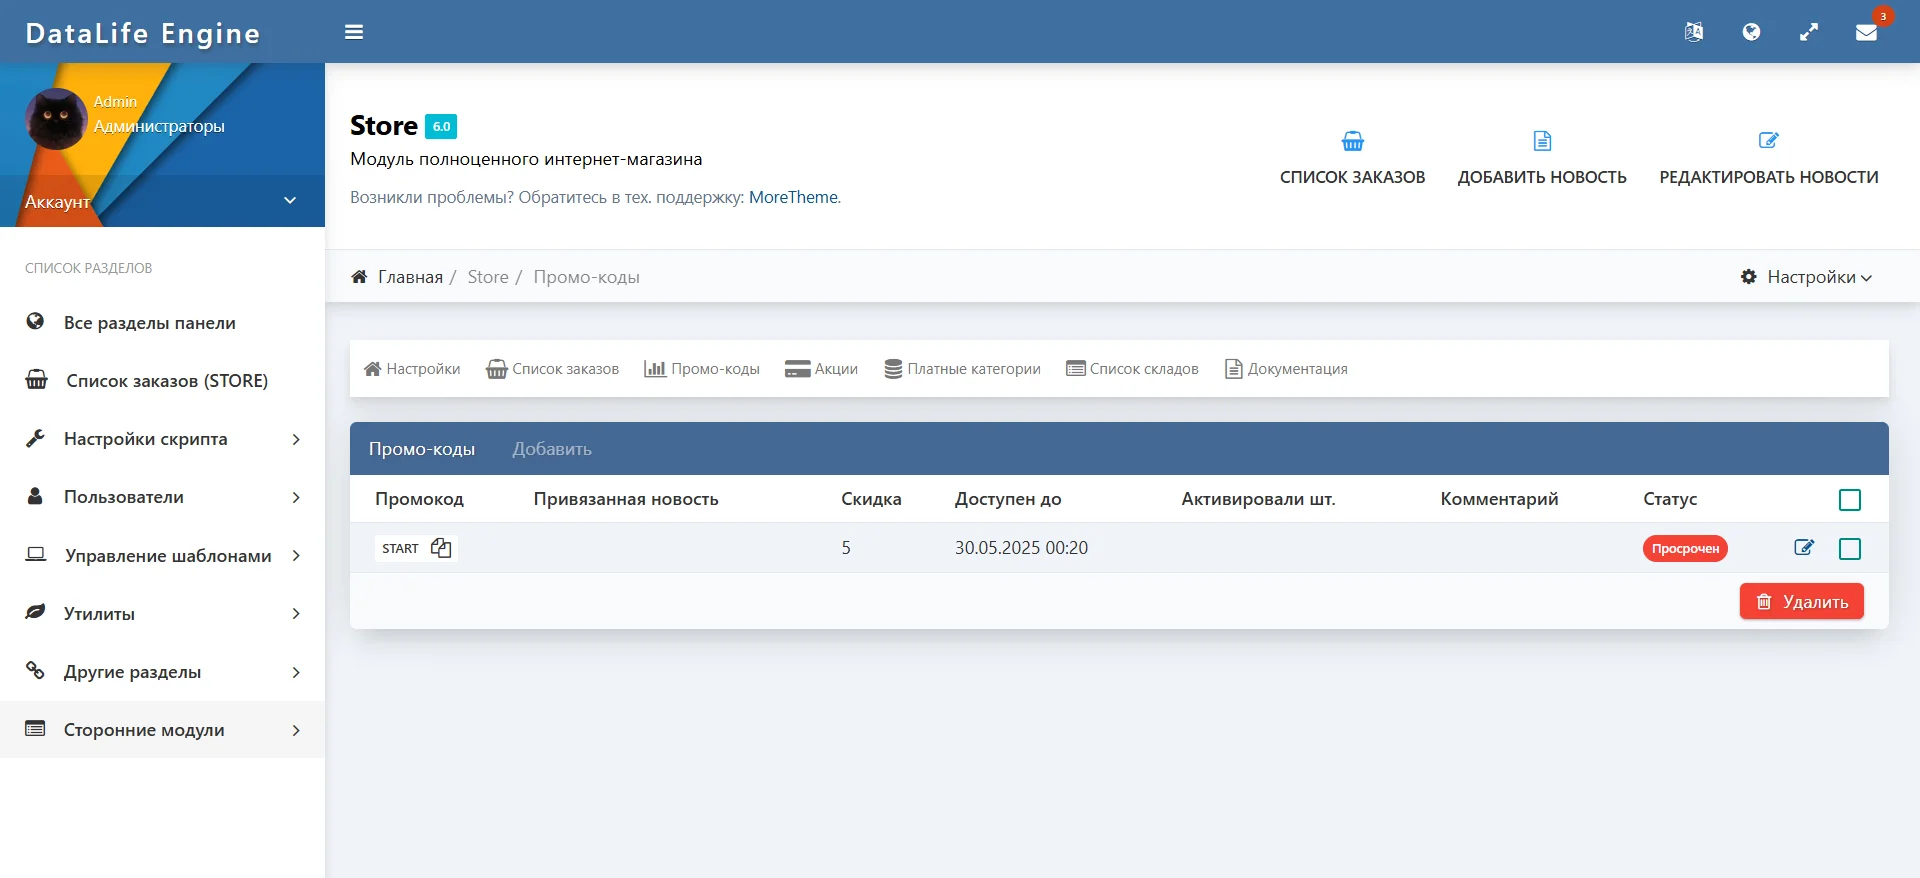The image size is (1920, 878).
Task: Expand the Пользователи submenu arrow
Action: pos(296,497)
